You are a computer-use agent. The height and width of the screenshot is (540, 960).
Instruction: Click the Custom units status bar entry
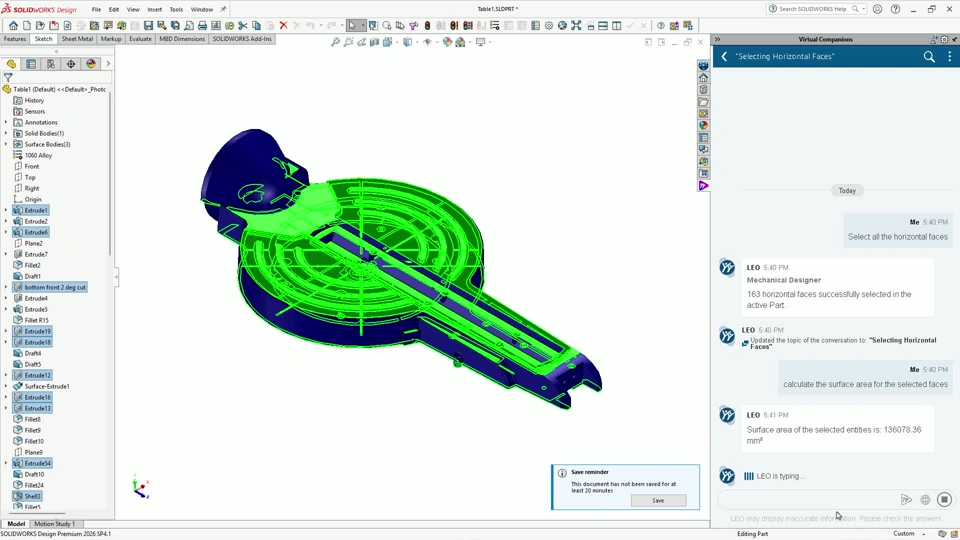(904, 534)
